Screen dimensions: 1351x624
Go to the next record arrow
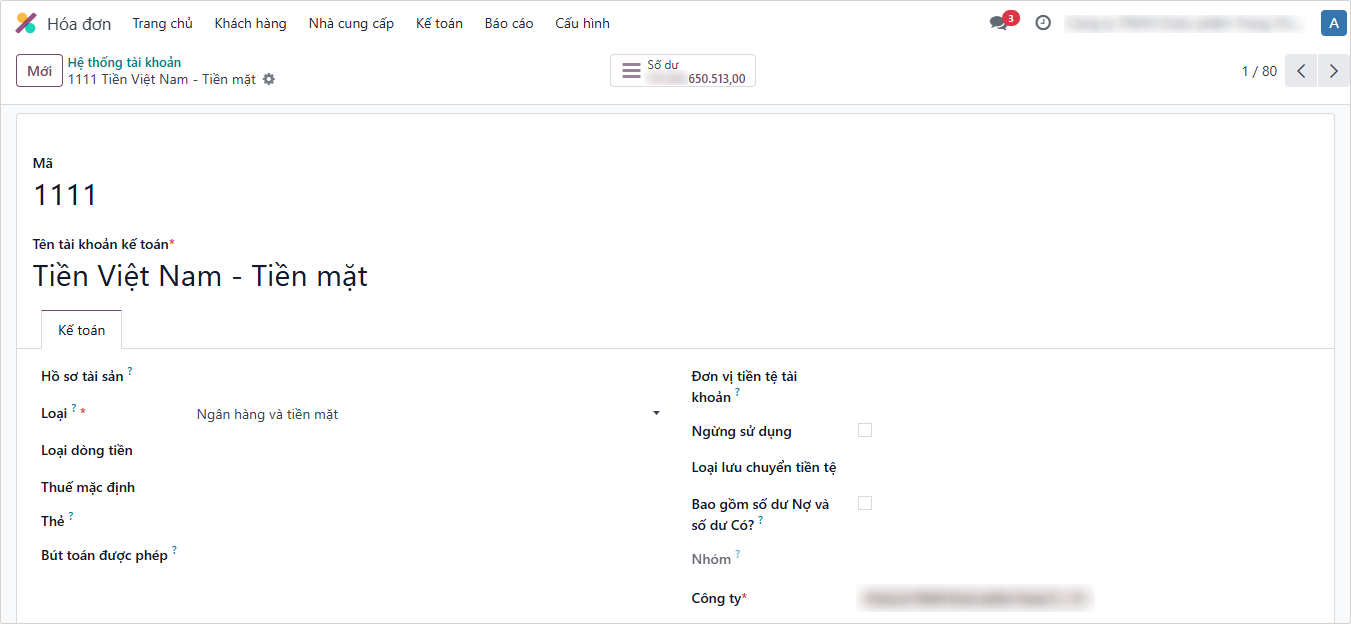1333,71
